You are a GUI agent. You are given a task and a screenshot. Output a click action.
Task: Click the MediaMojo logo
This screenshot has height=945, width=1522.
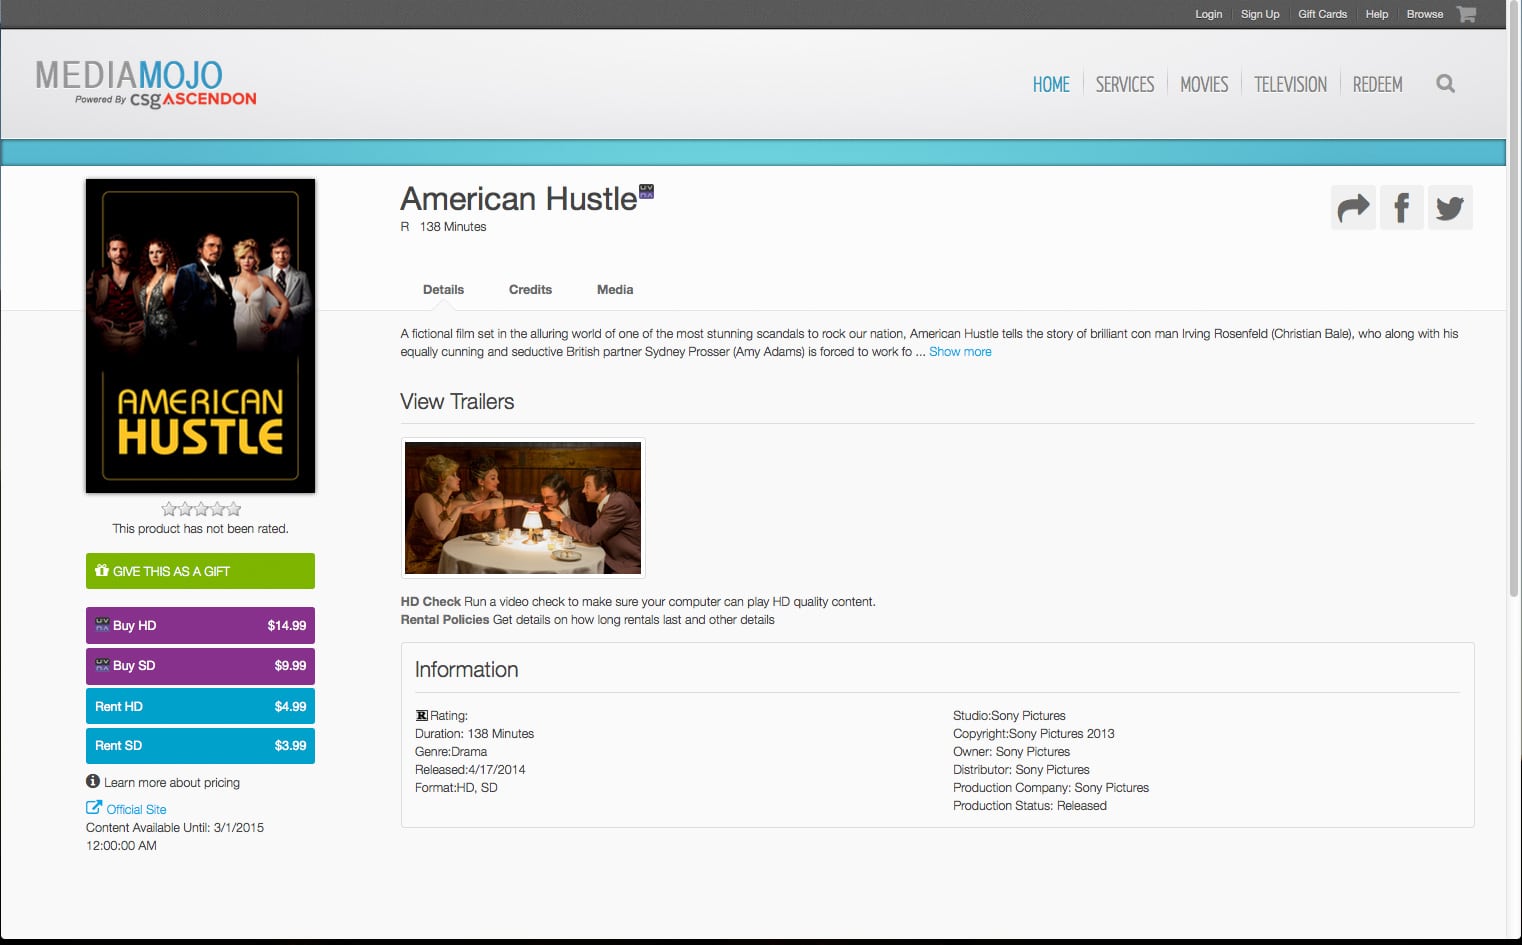coord(146,84)
